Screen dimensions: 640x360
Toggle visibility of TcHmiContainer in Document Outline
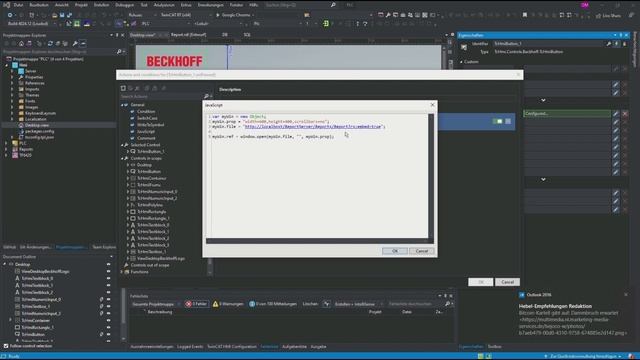tap(109, 320)
